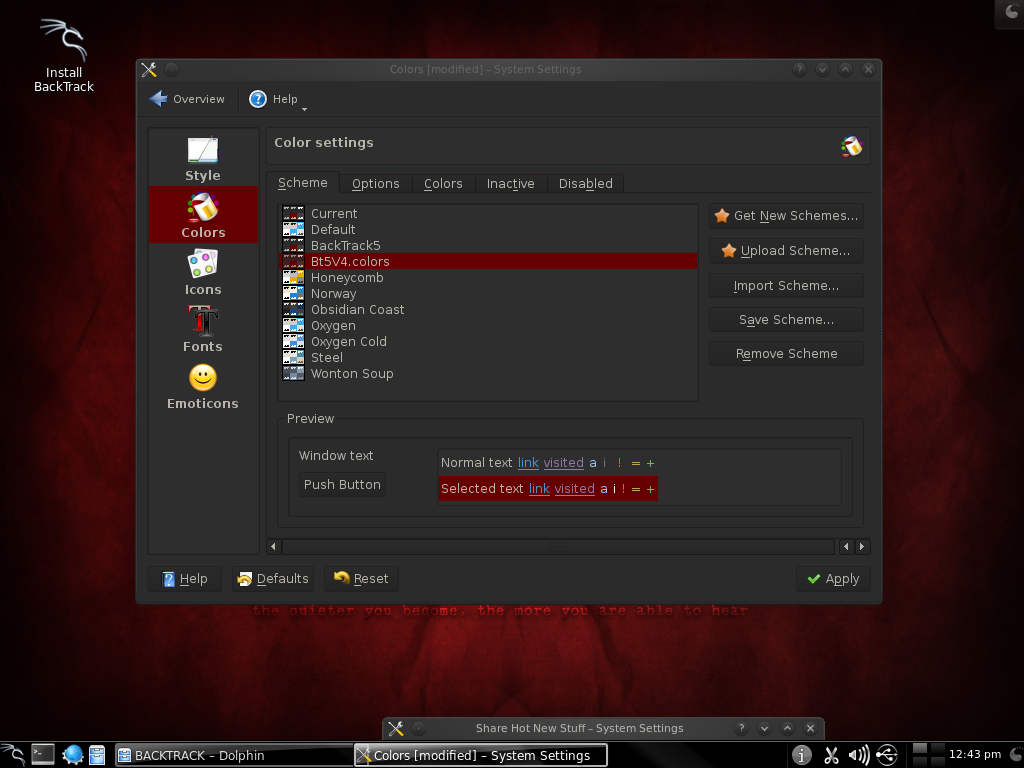1024x768 pixels.
Task: Select the Oxygen color scheme
Action: (x=488, y=325)
